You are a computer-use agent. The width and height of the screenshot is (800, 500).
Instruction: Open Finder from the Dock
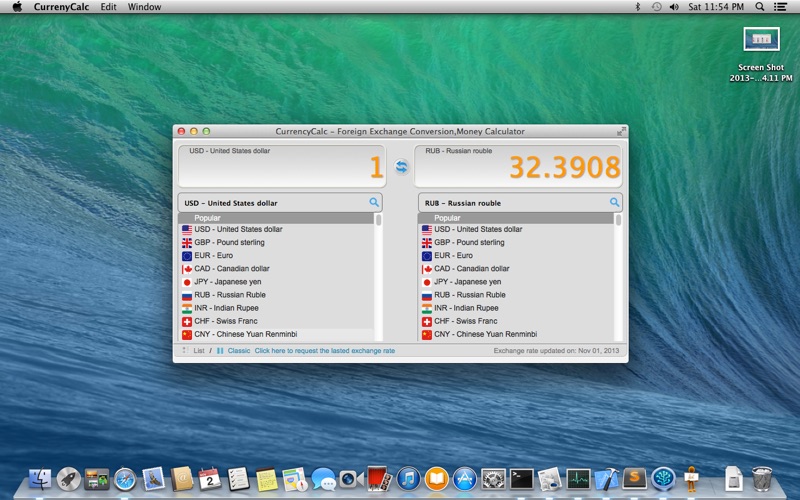(x=40, y=479)
